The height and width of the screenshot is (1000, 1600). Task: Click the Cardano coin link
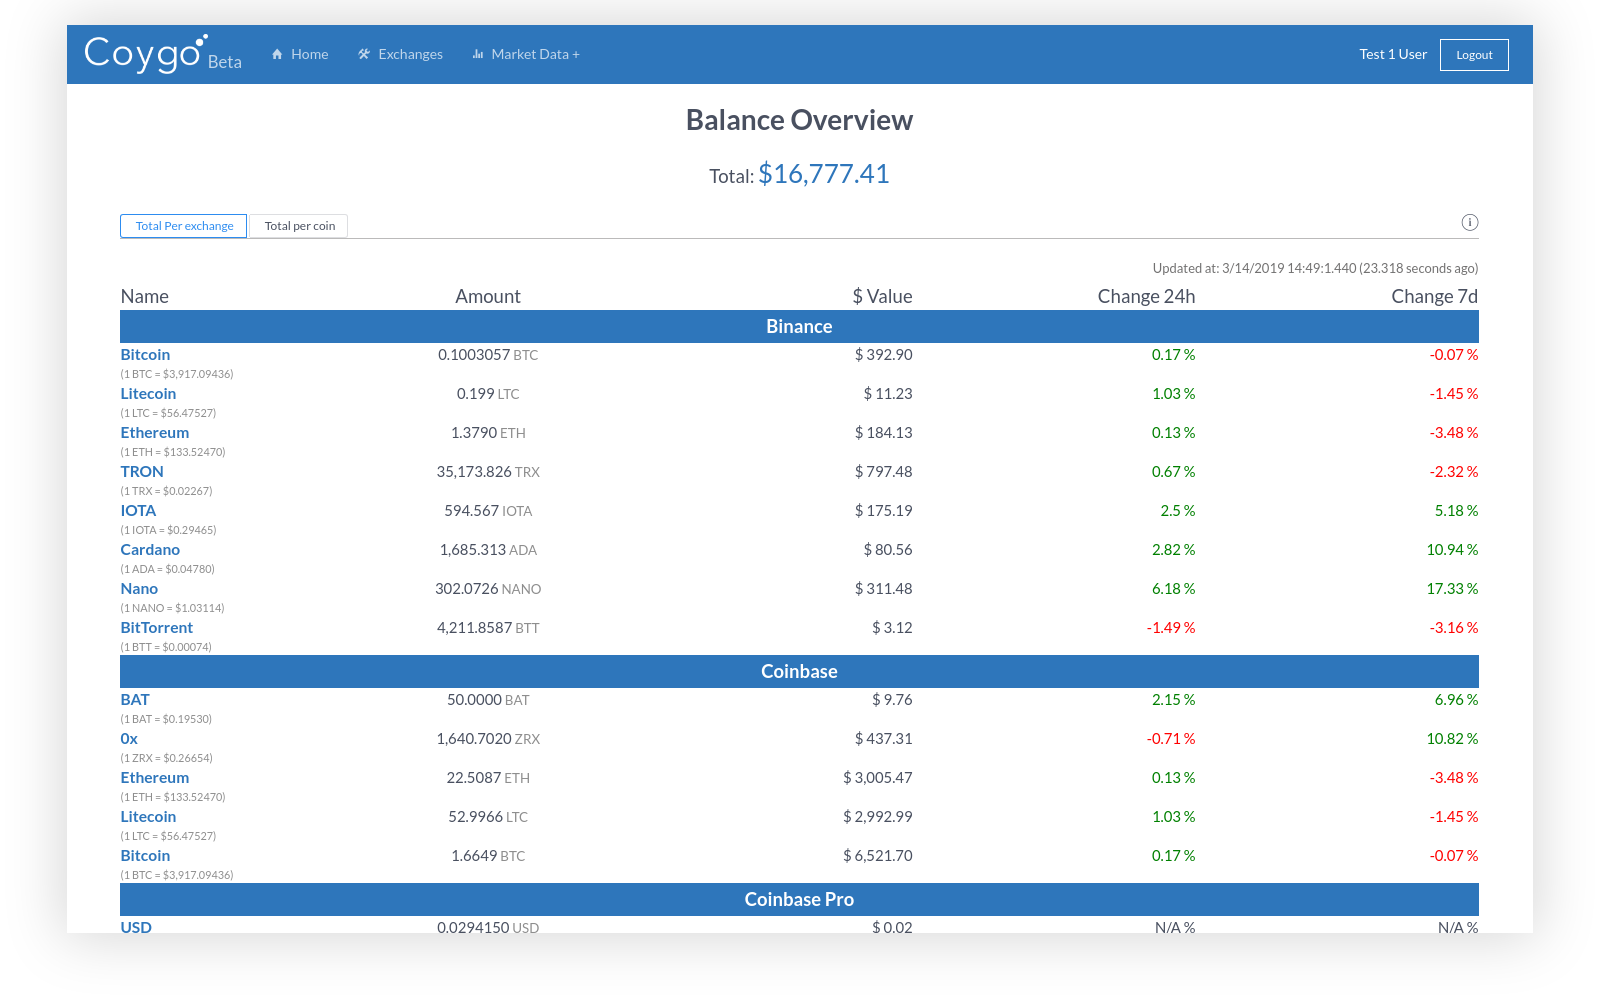click(150, 550)
